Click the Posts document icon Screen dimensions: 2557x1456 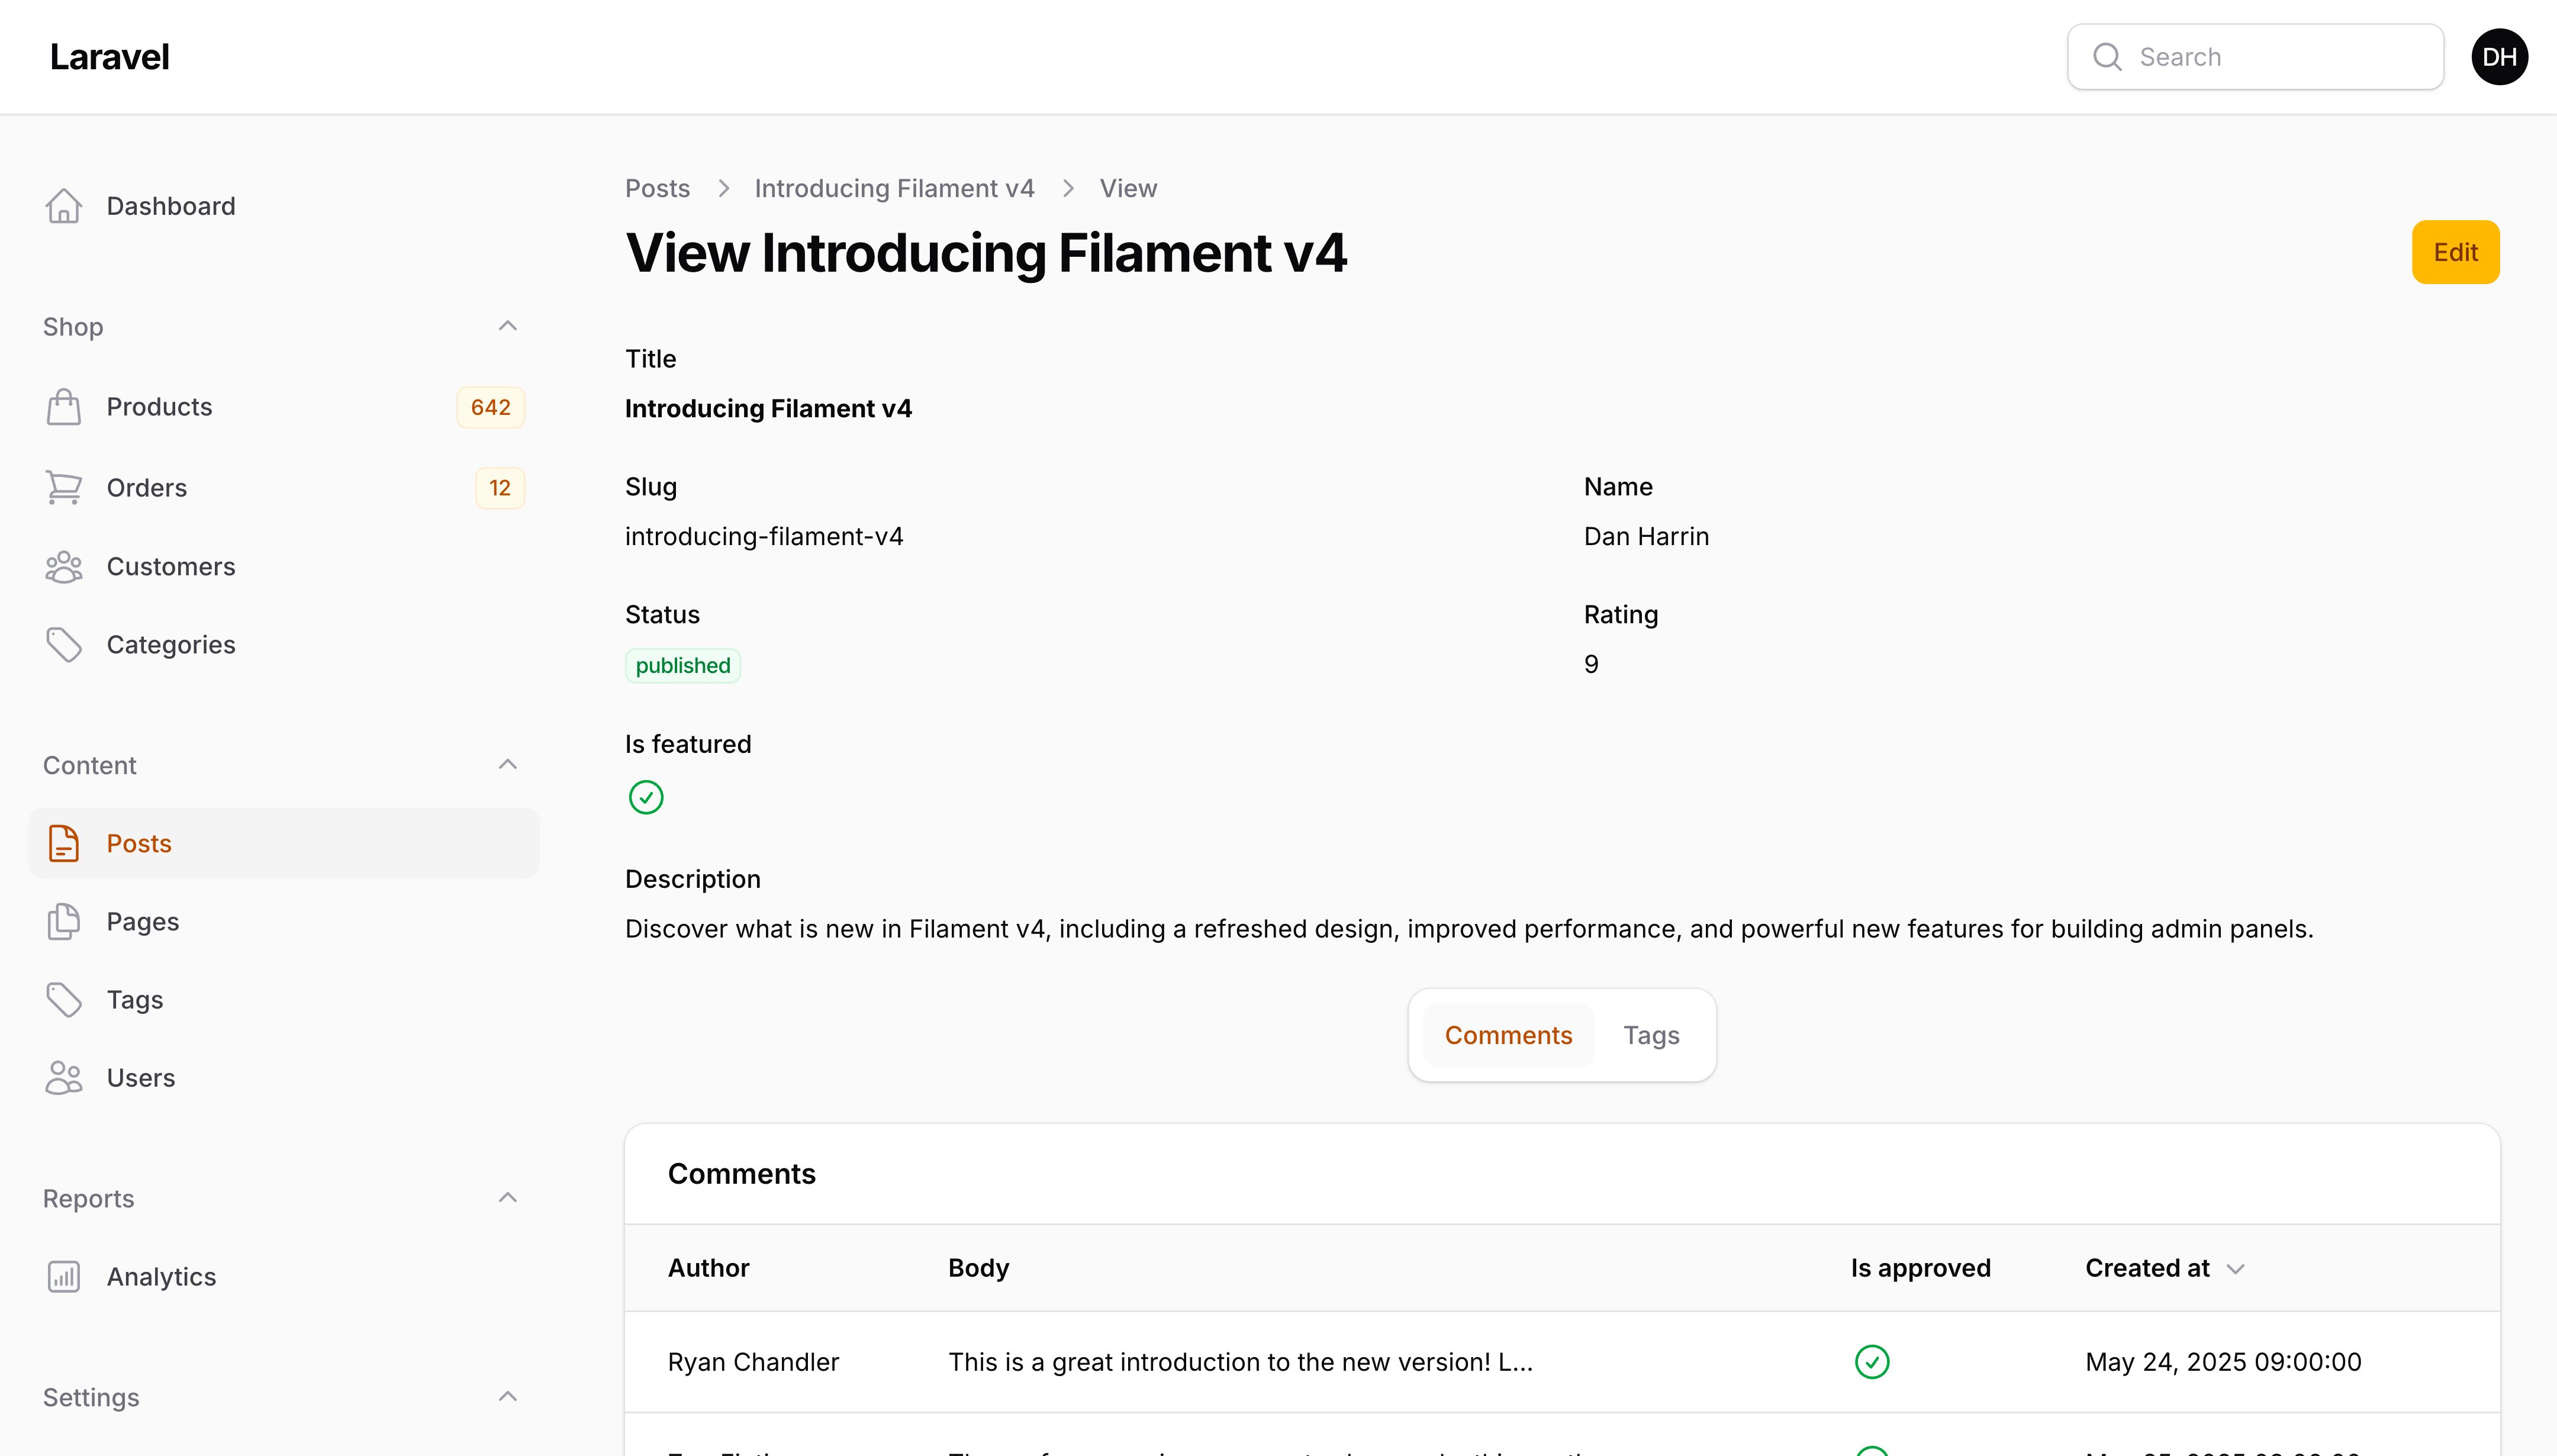[63, 844]
